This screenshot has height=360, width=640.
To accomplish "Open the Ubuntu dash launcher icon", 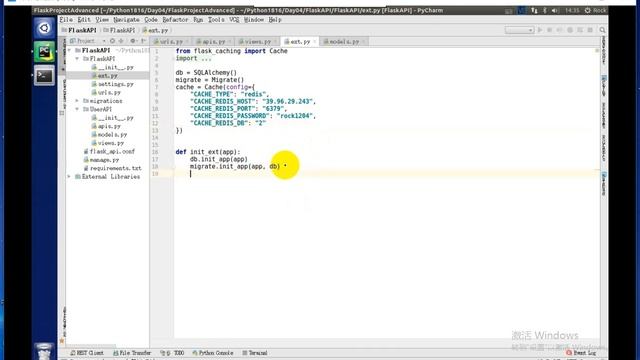I will pos(44,29).
